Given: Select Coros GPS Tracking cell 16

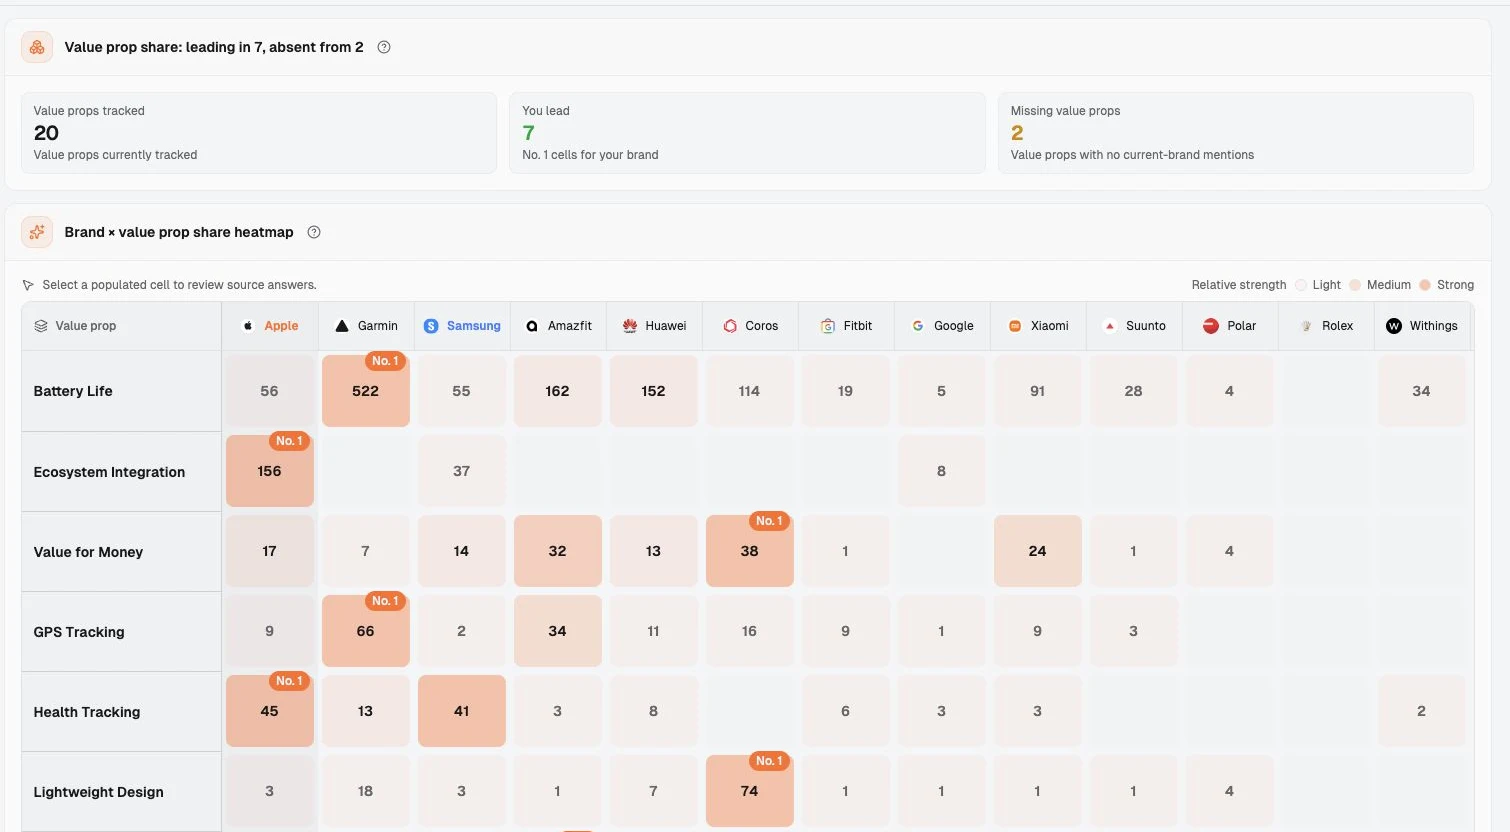Looking at the screenshot, I should click(750, 631).
